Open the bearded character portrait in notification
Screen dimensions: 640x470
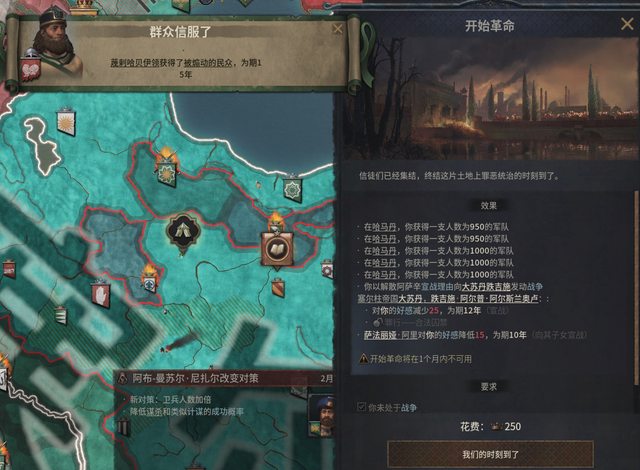(x=53, y=43)
